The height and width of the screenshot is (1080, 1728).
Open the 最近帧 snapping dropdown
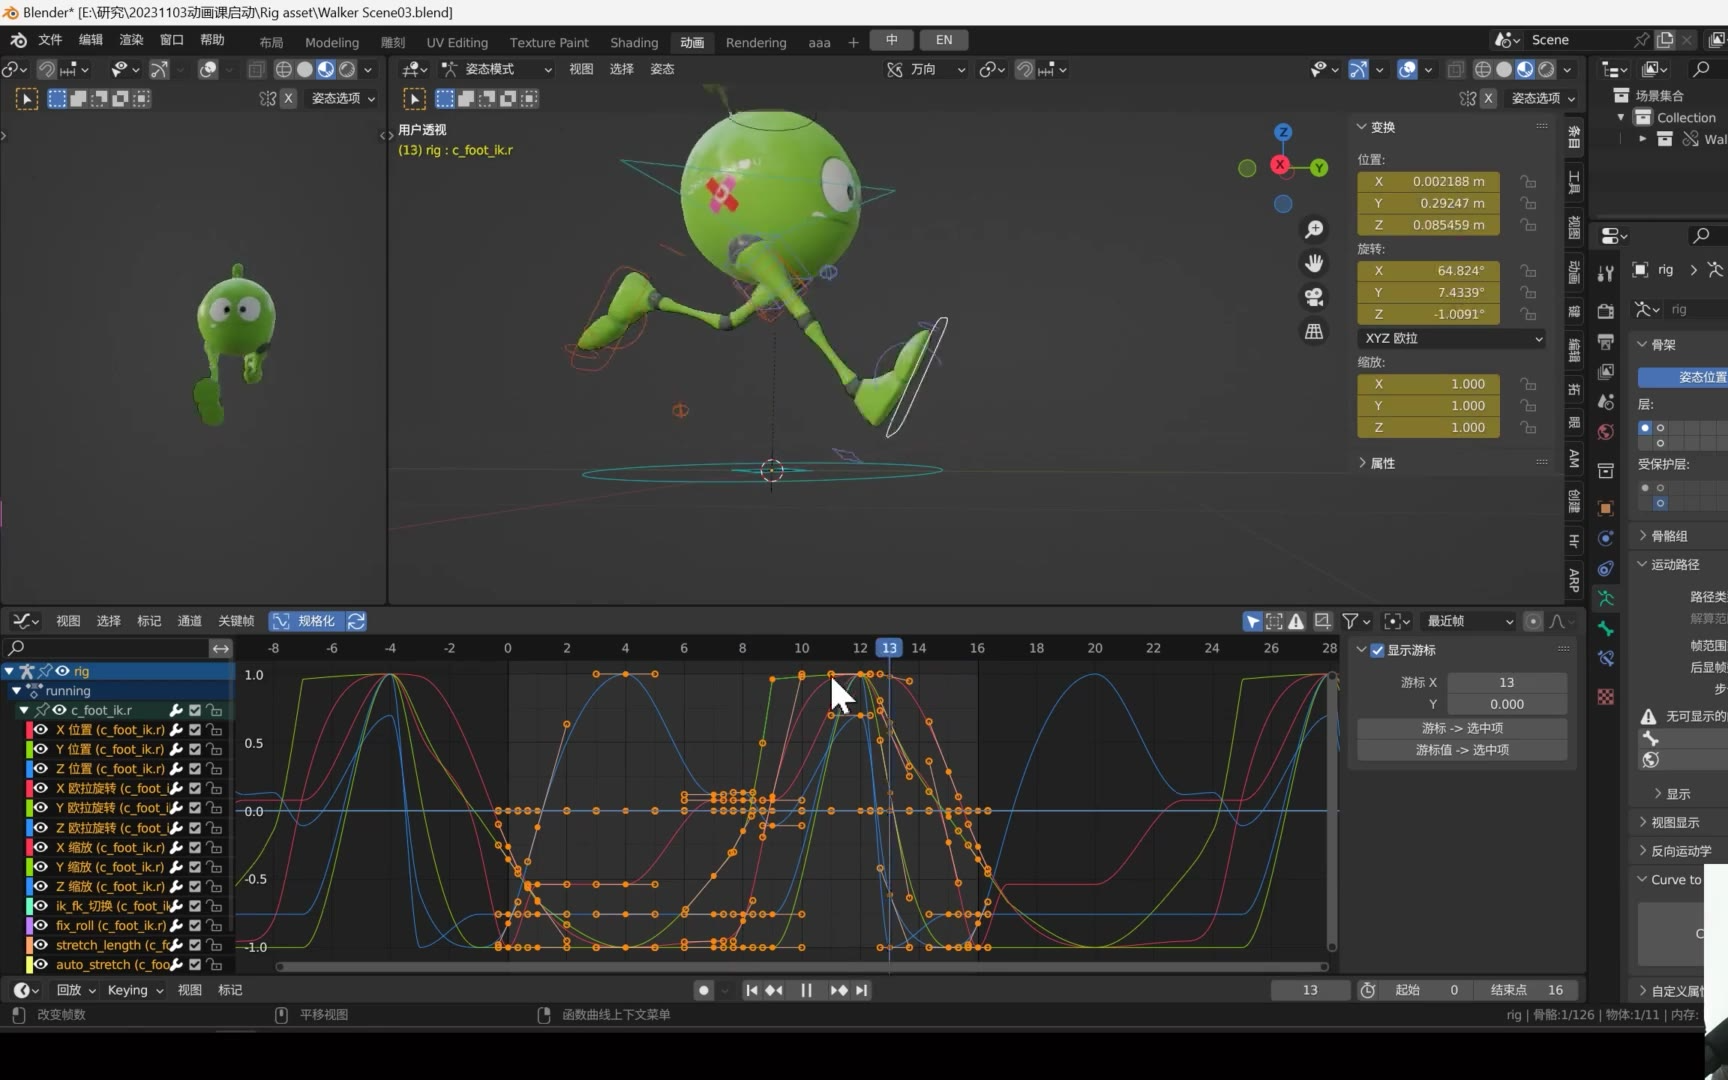(x=1469, y=621)
